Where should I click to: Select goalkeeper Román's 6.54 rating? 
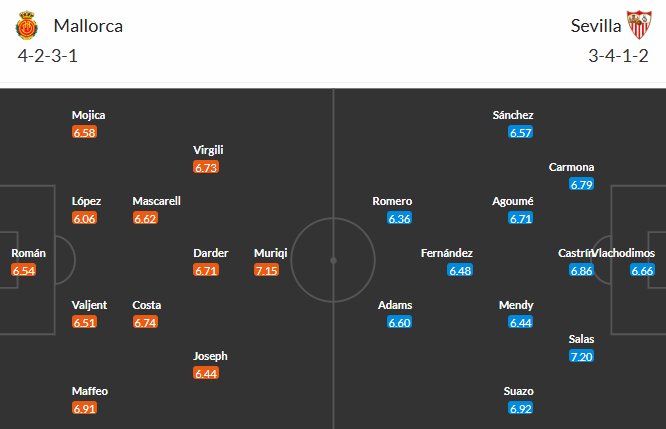pos(24,270)
